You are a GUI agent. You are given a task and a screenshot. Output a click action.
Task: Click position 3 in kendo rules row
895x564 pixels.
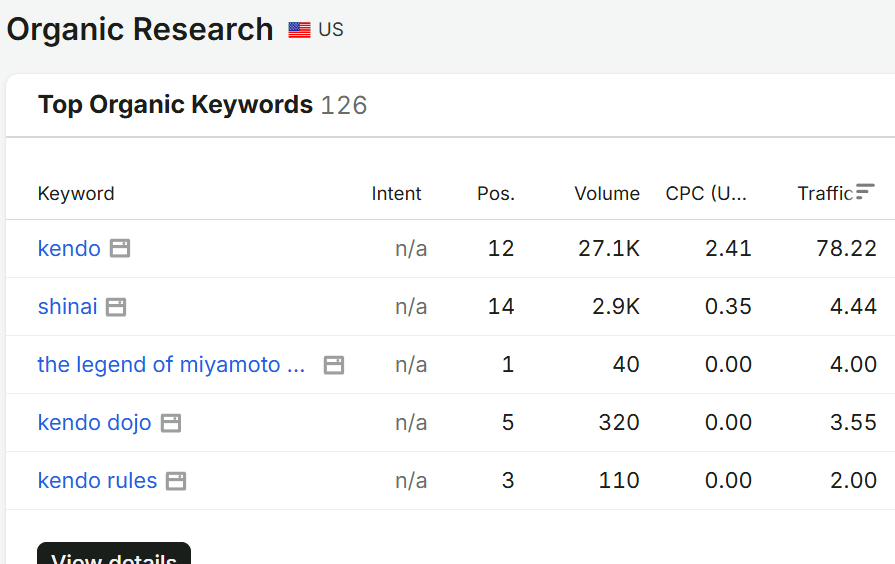coord(507,481)
